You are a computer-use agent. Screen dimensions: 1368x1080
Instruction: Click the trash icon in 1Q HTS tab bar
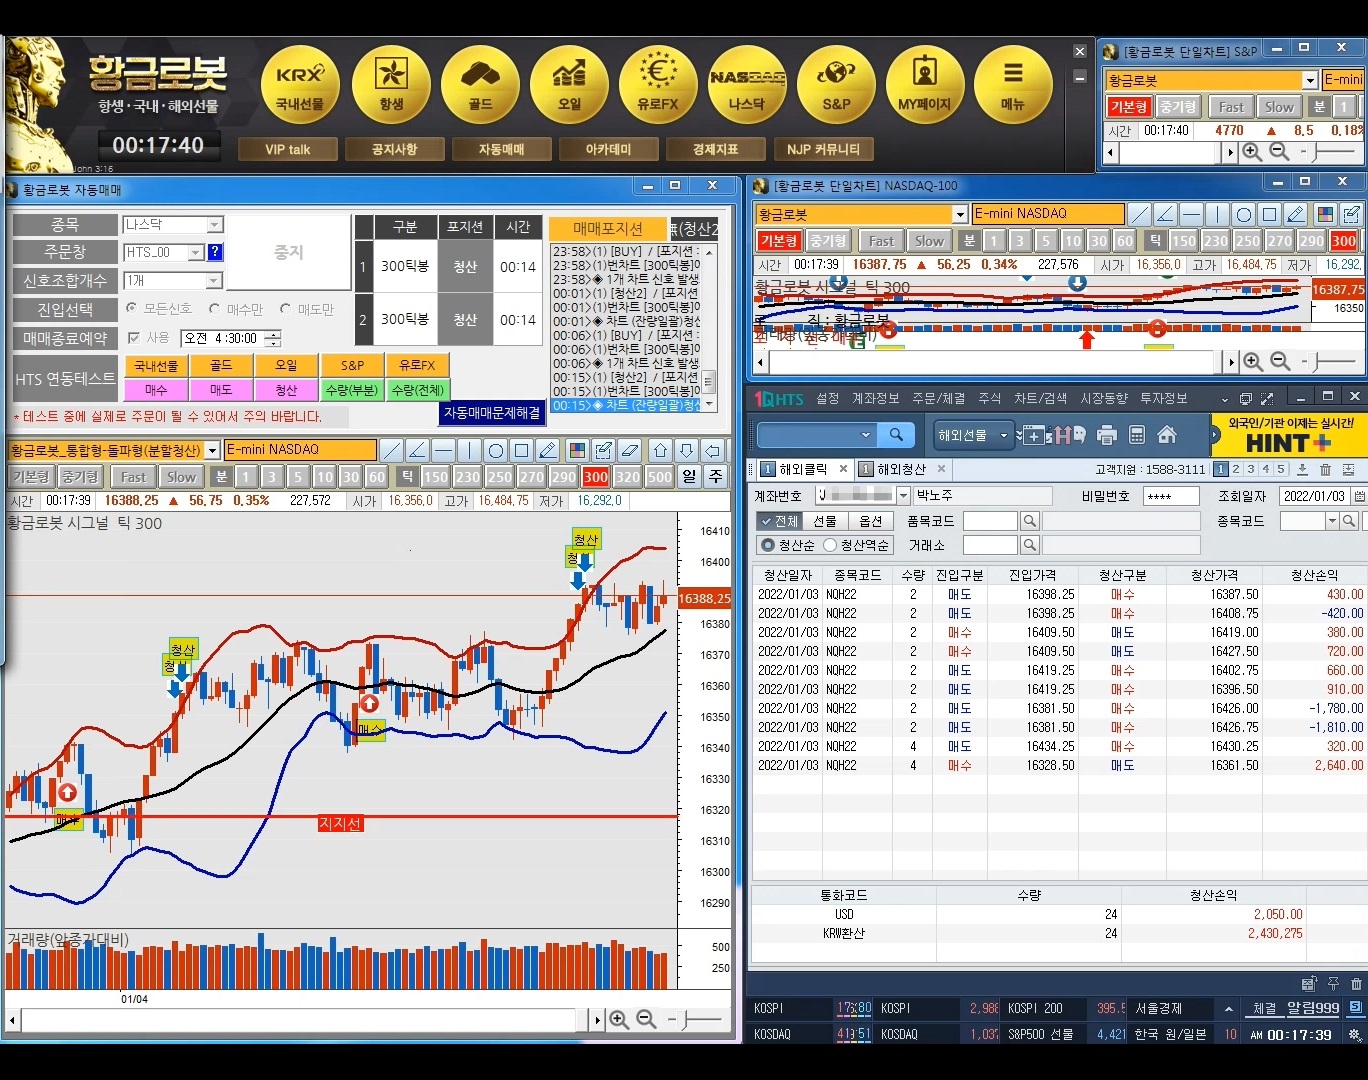coord(1325,469)
